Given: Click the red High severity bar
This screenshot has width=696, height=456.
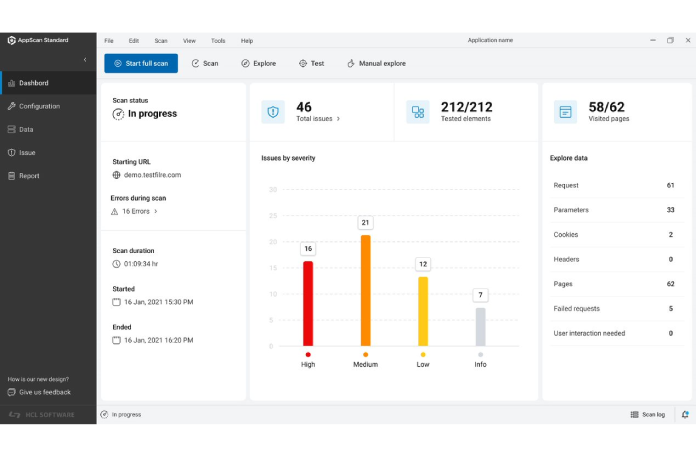Looking at the screenshot, I should click(308, 303).
